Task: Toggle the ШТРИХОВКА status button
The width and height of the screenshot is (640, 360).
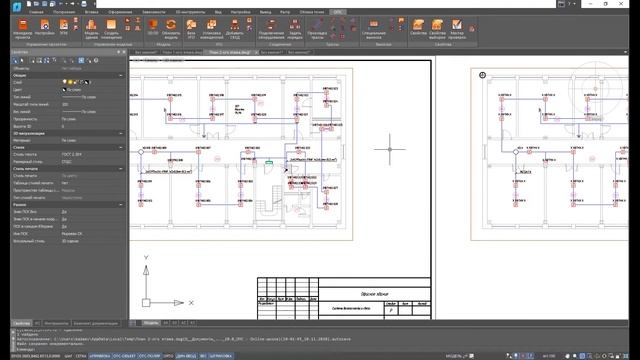Action: tap(221, 356)
